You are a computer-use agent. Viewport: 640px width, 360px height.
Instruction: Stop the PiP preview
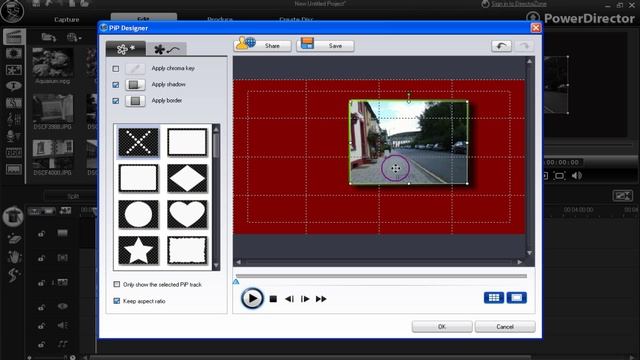point(273,299)
